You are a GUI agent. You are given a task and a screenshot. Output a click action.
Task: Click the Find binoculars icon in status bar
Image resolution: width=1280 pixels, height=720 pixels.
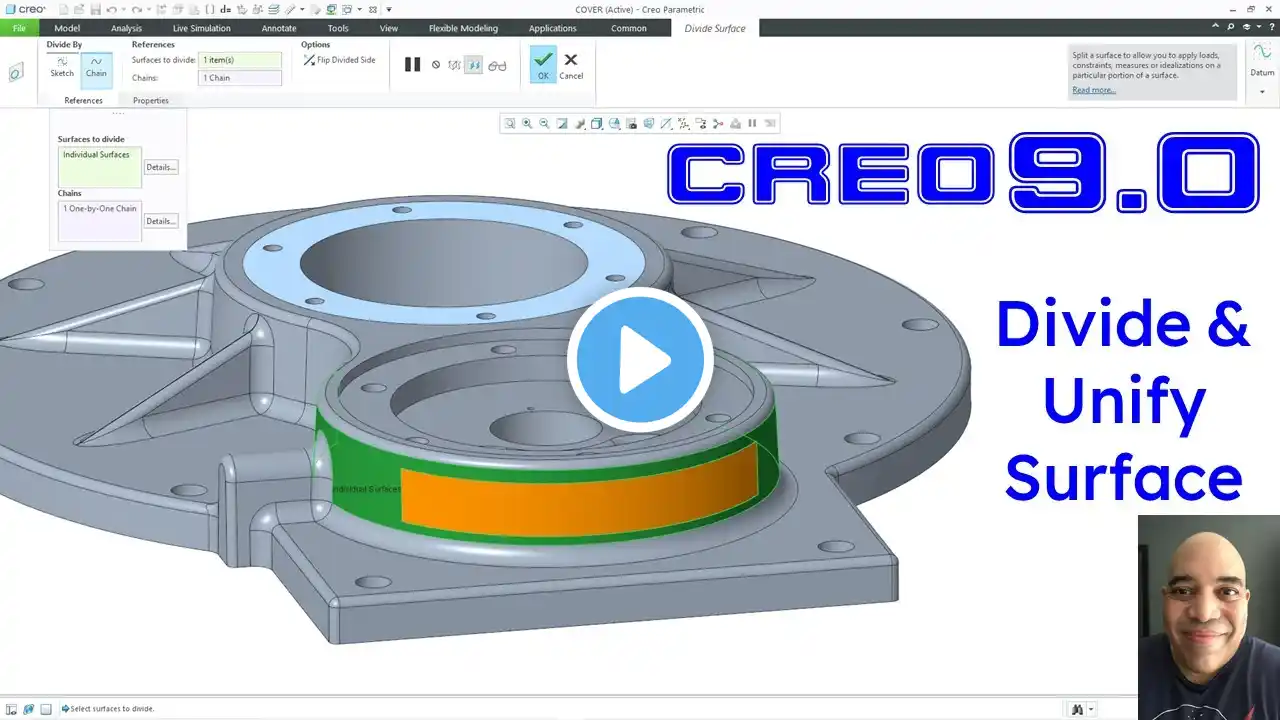pyautogui.click(x=1077, y=709)
